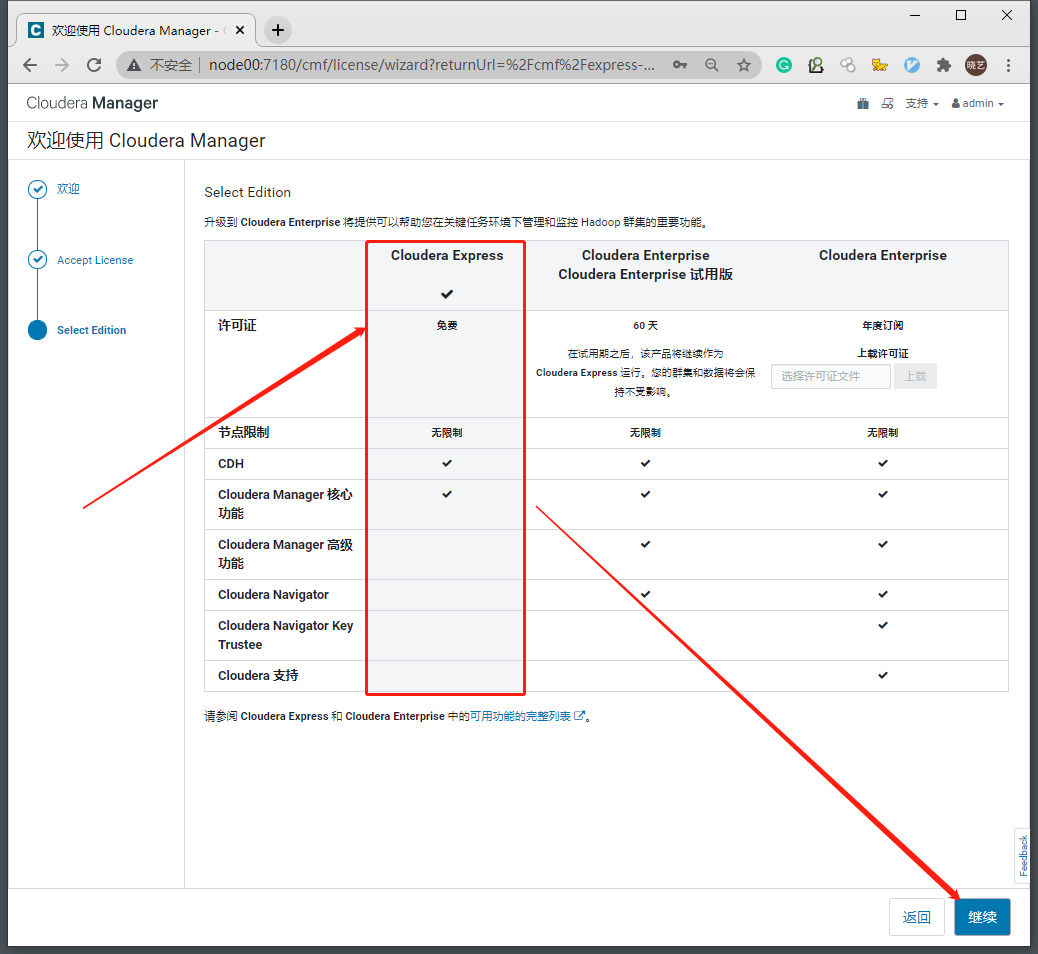Click the browser back arrow
1038x954 pixels.
tap(30, 65)
